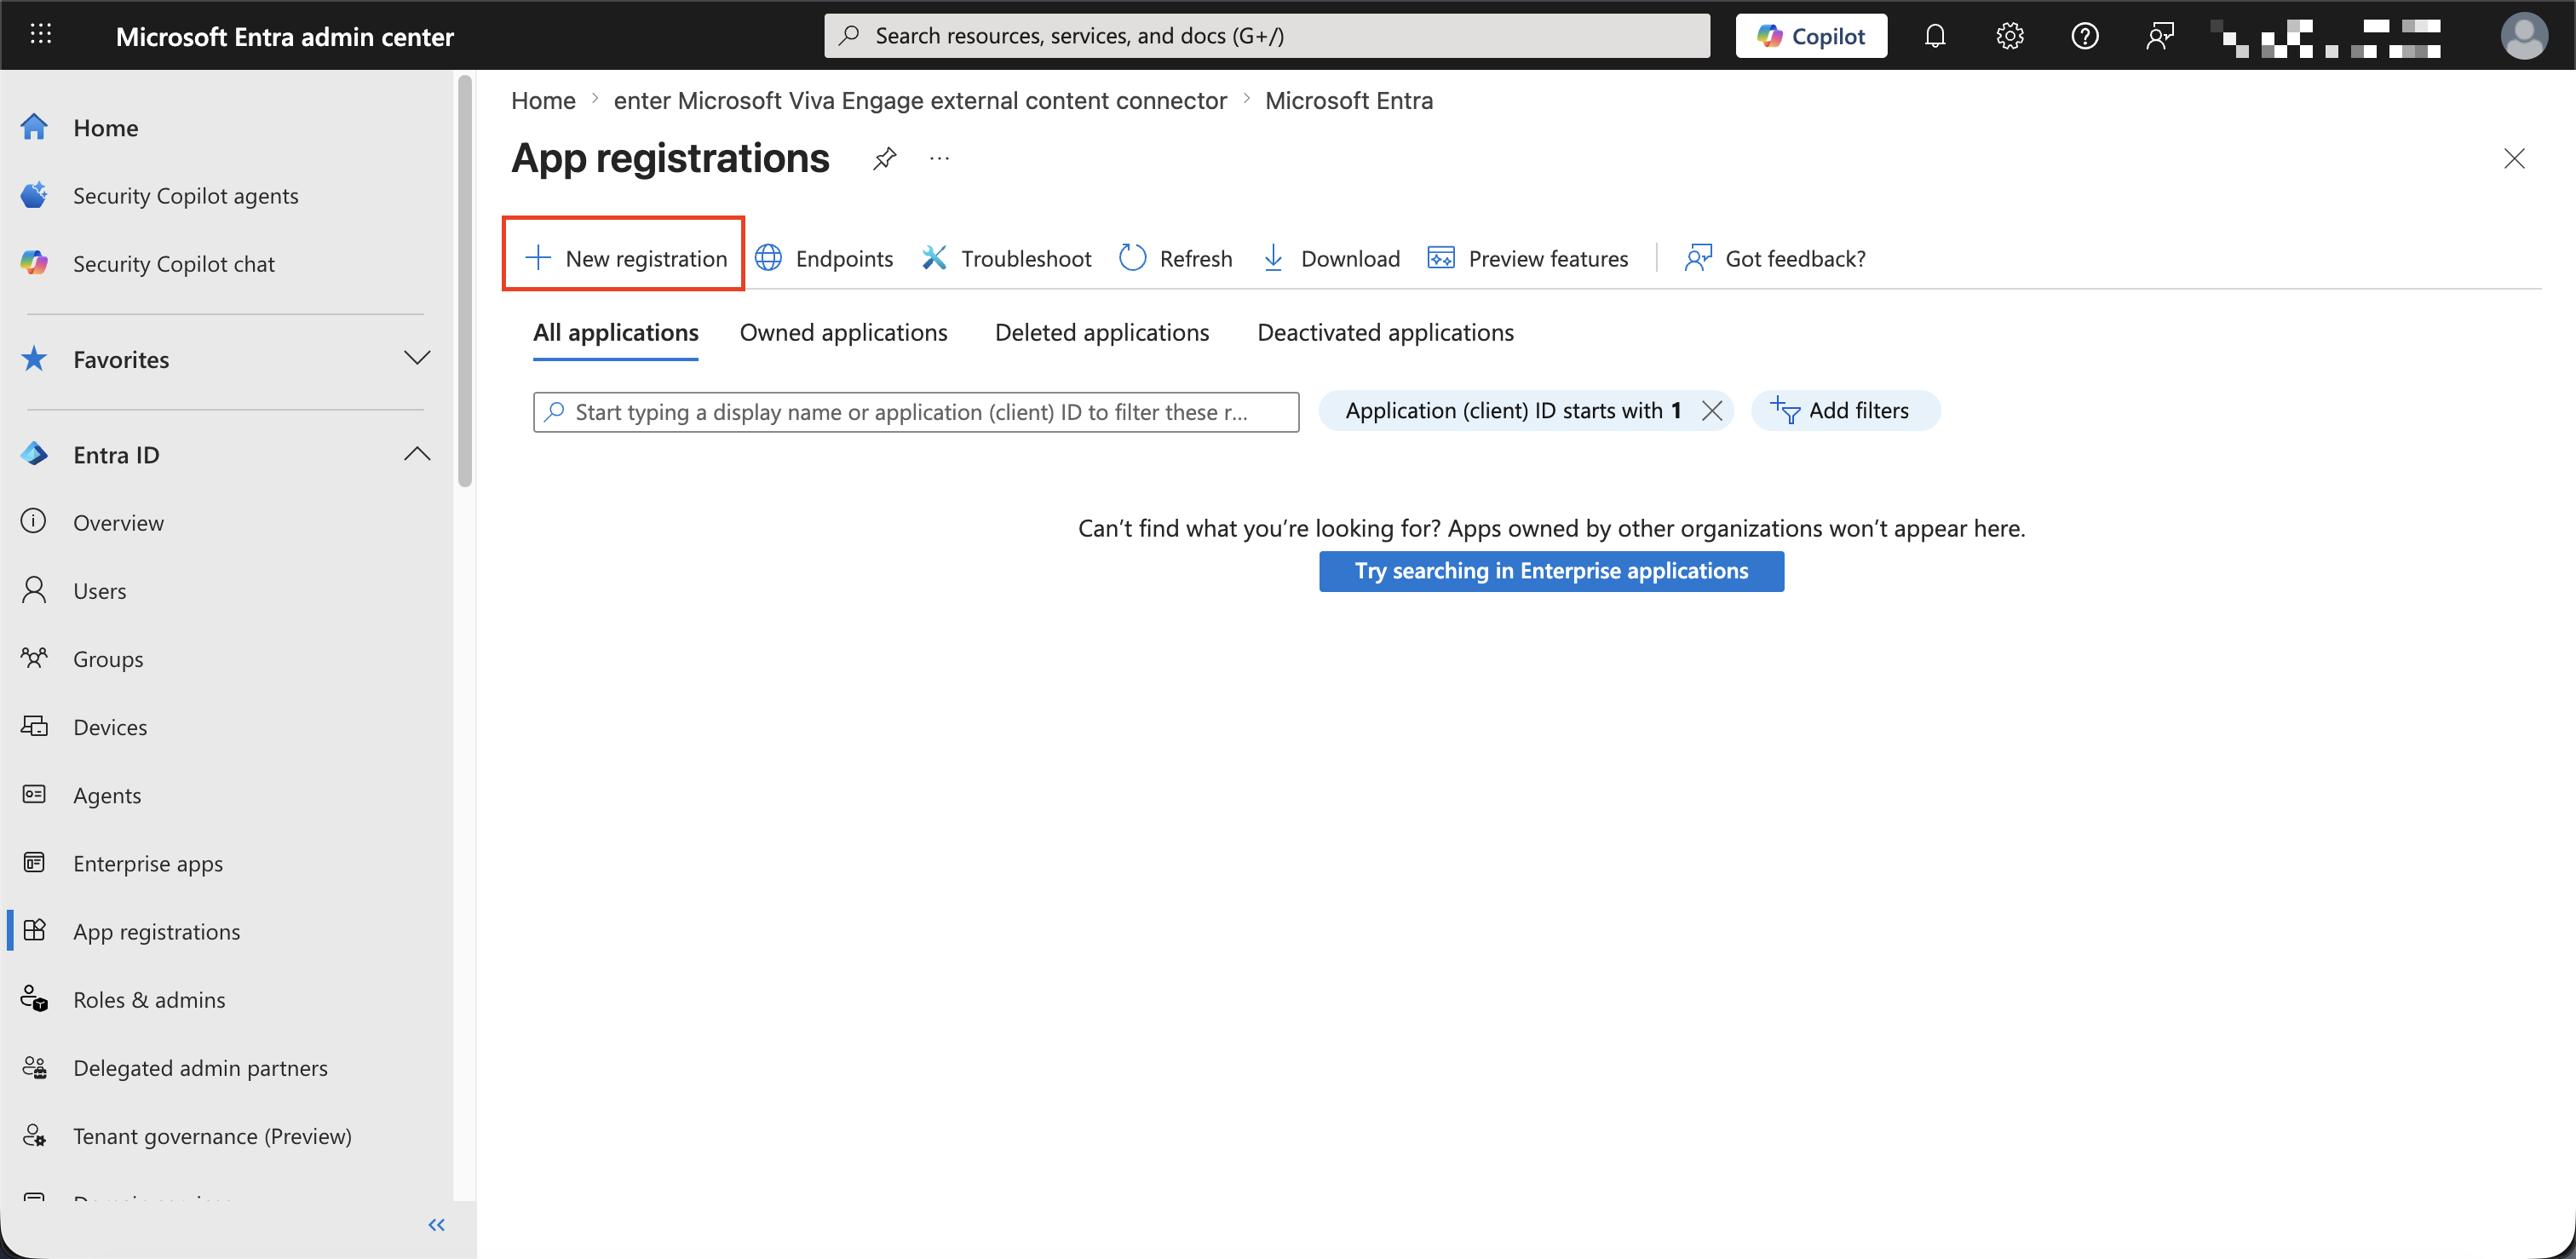
Task: Select the All applications tab
Action: pyautogui.click(x=615, y=332)
